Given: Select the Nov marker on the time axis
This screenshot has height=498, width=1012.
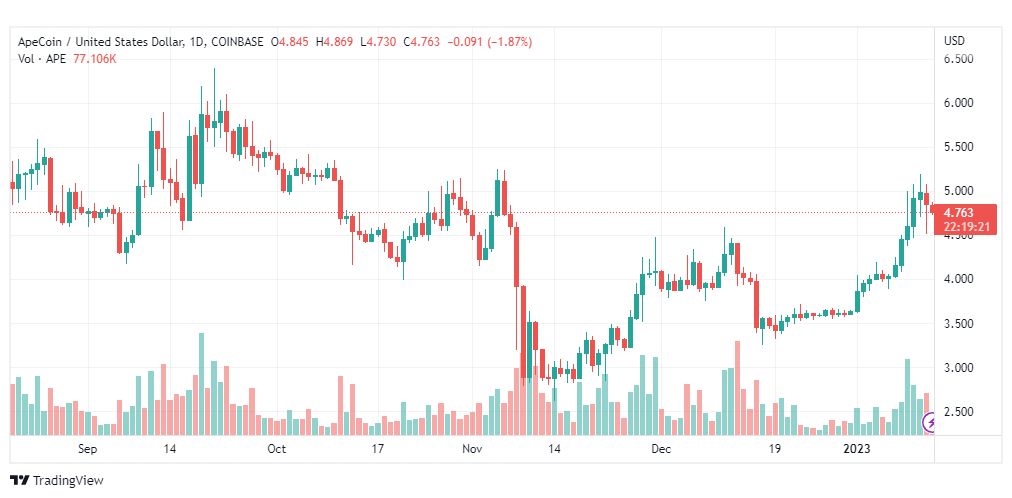Looking at the screenshot, I should click(x=472, y=449).
